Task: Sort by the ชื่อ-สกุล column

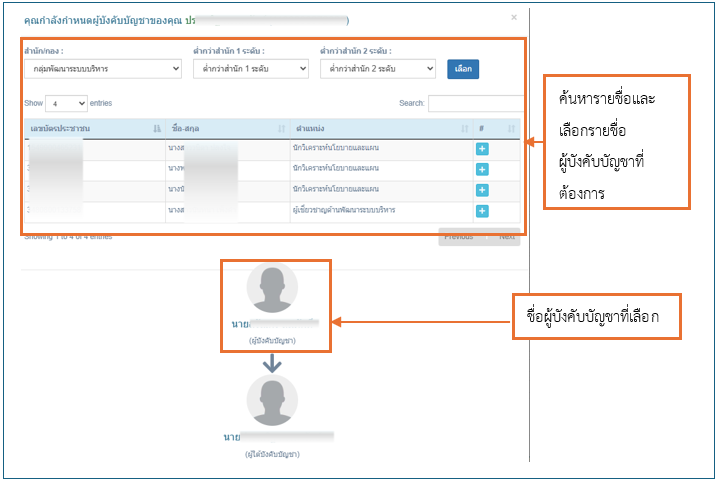Action: 228,129
